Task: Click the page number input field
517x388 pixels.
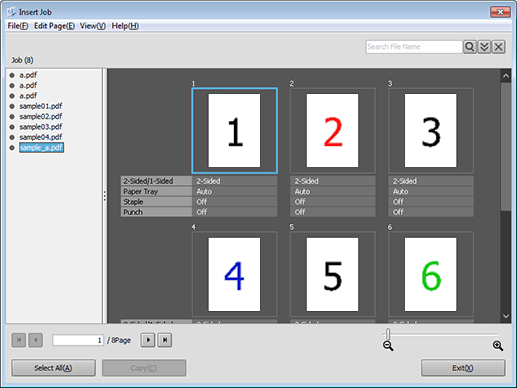Action: coord(78,340)
